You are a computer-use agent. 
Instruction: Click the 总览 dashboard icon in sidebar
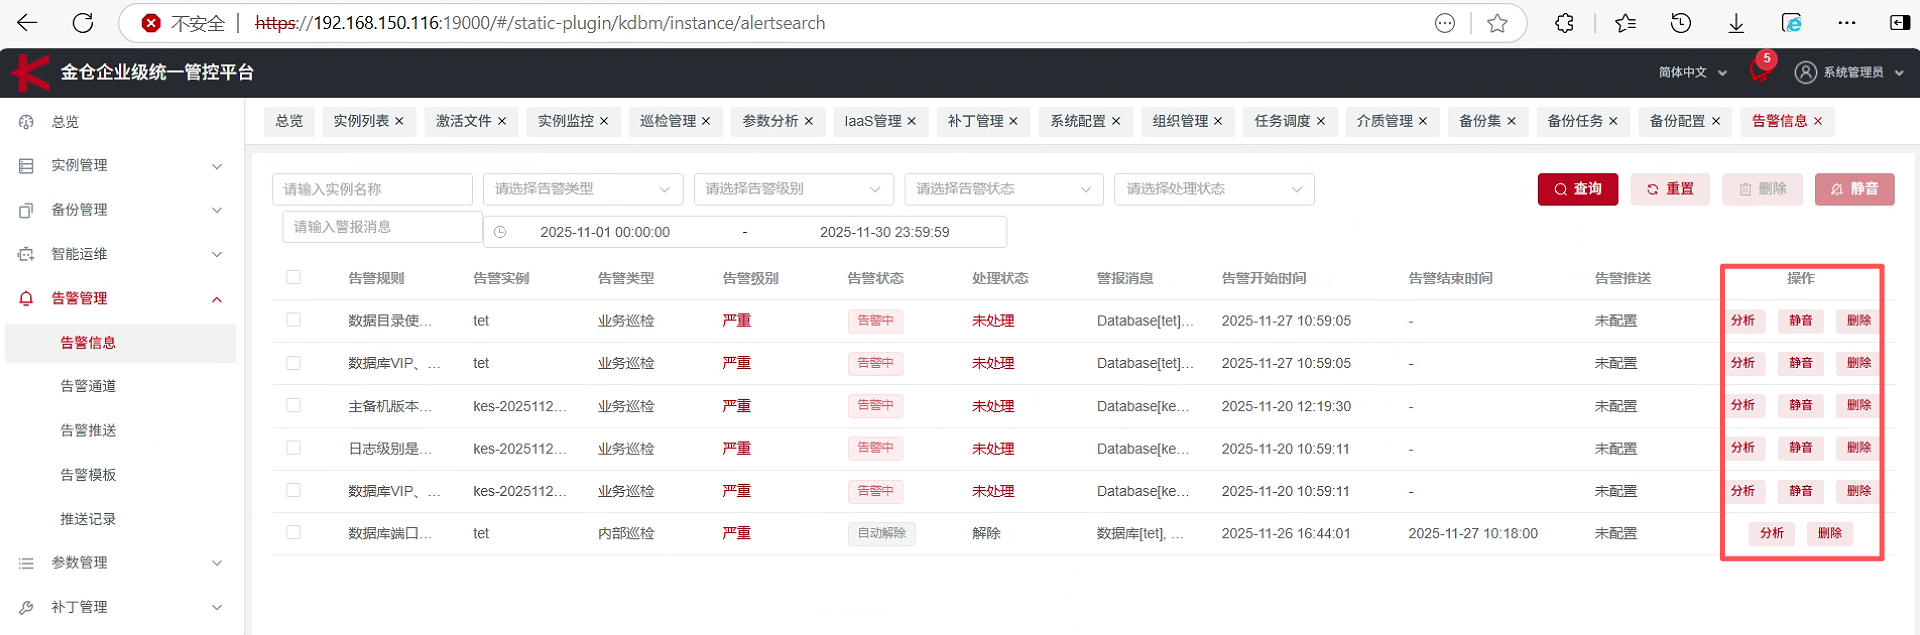point(27,122)
